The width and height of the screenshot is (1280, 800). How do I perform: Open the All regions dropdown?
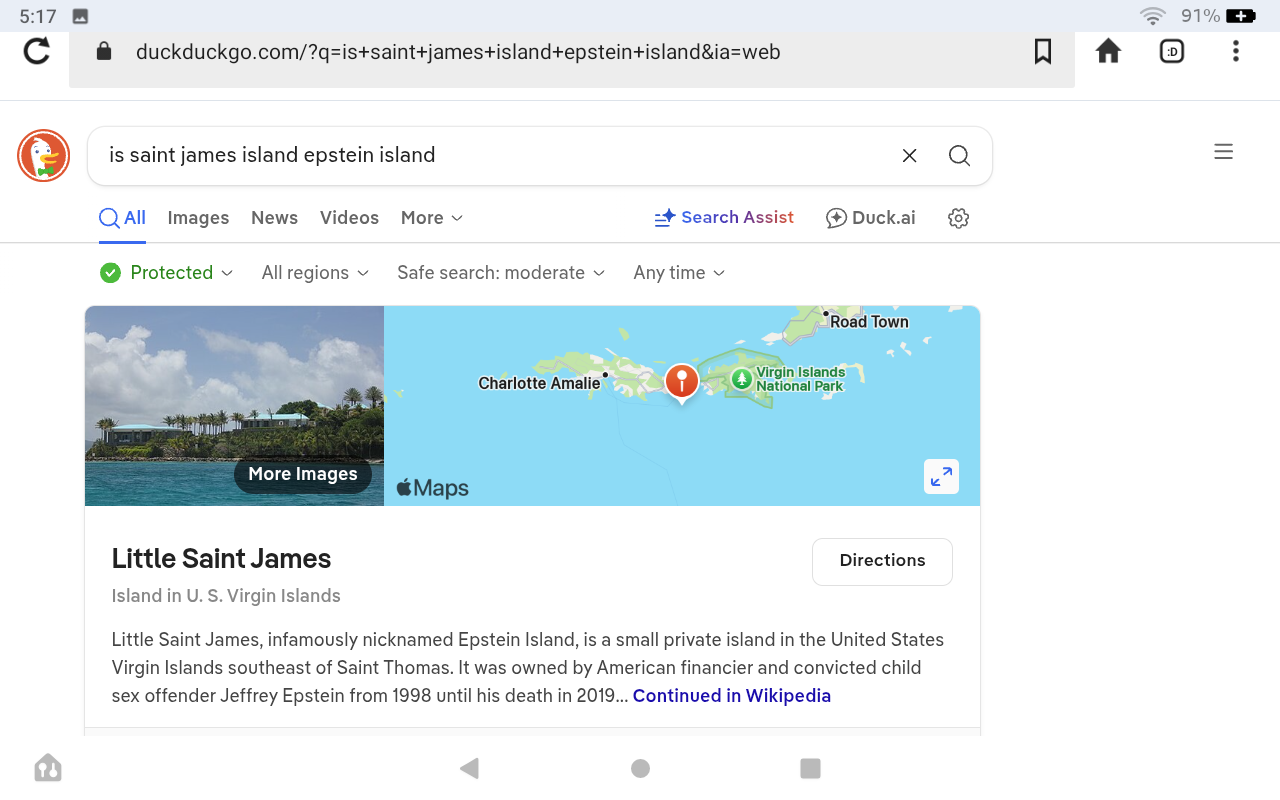[315, 273]
